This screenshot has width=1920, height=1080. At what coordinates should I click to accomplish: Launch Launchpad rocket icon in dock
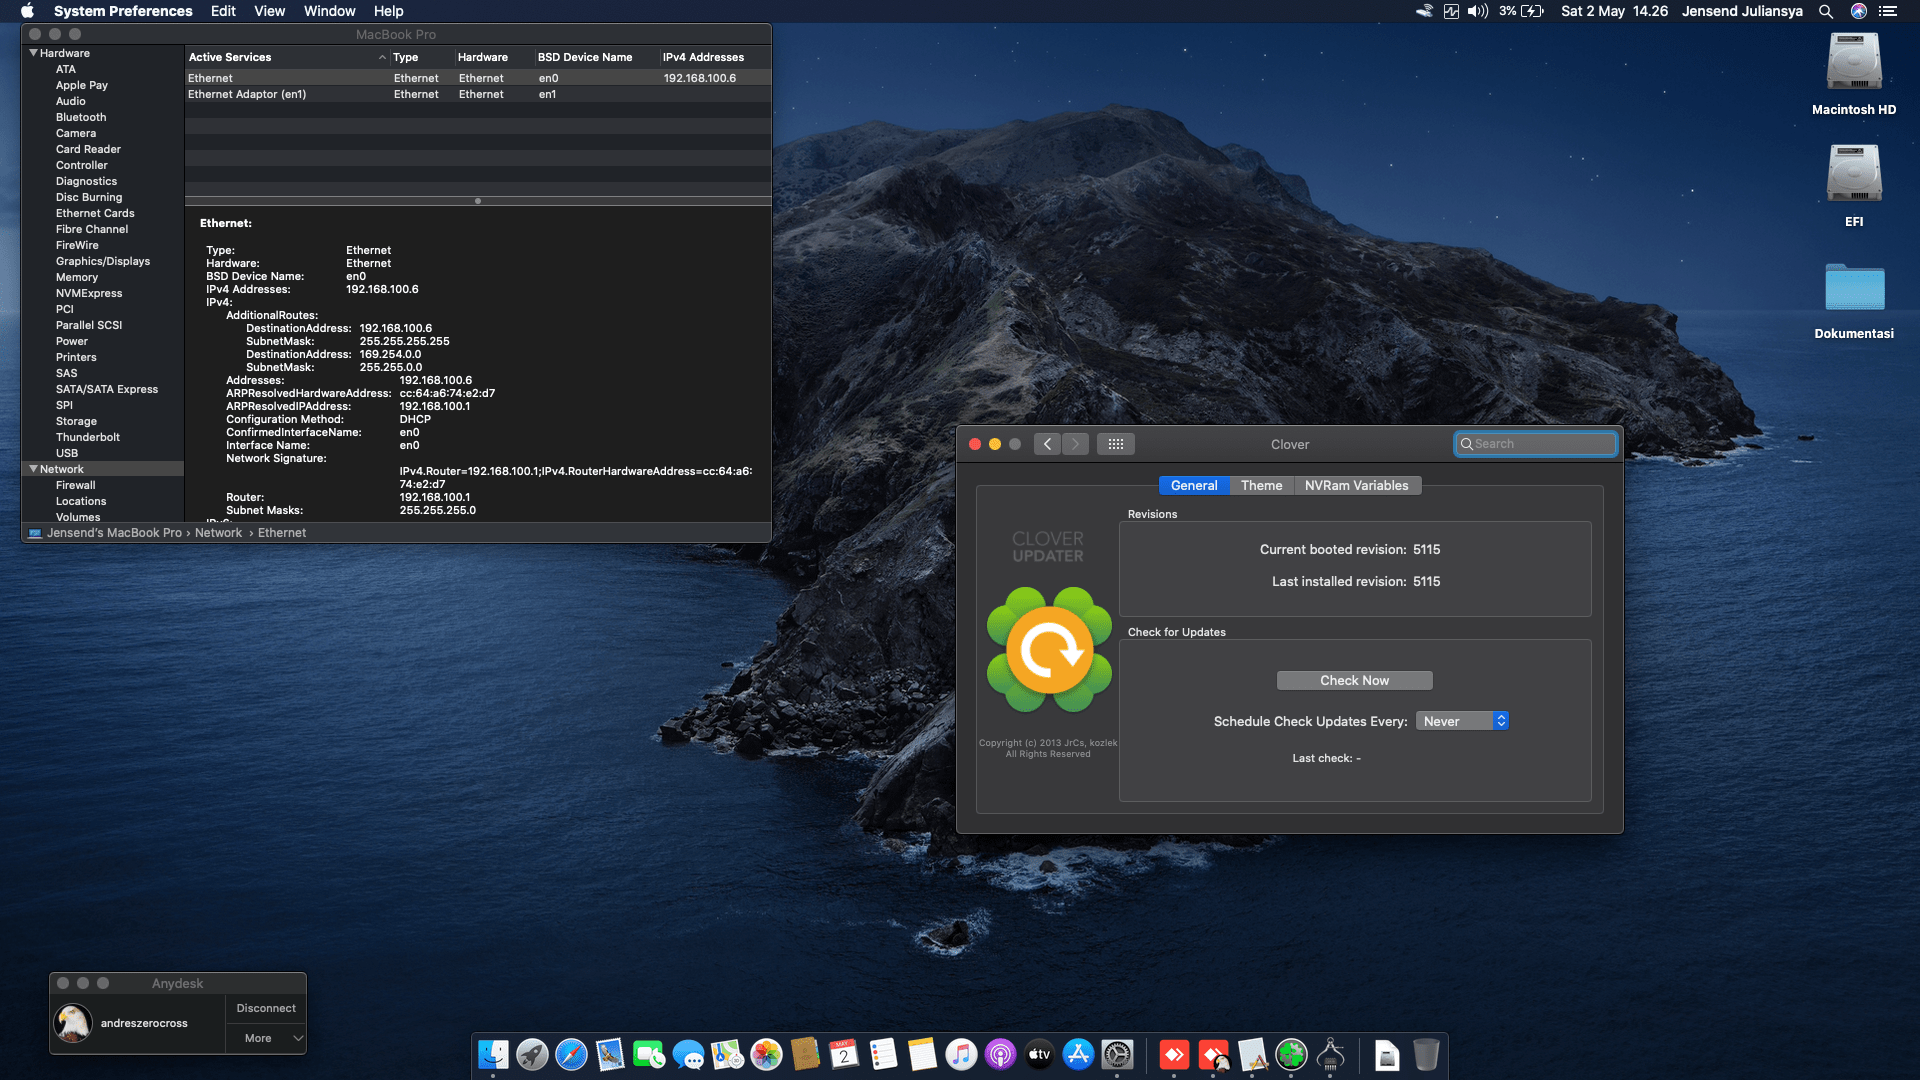pyautogui.click(x=532, y=1054)
